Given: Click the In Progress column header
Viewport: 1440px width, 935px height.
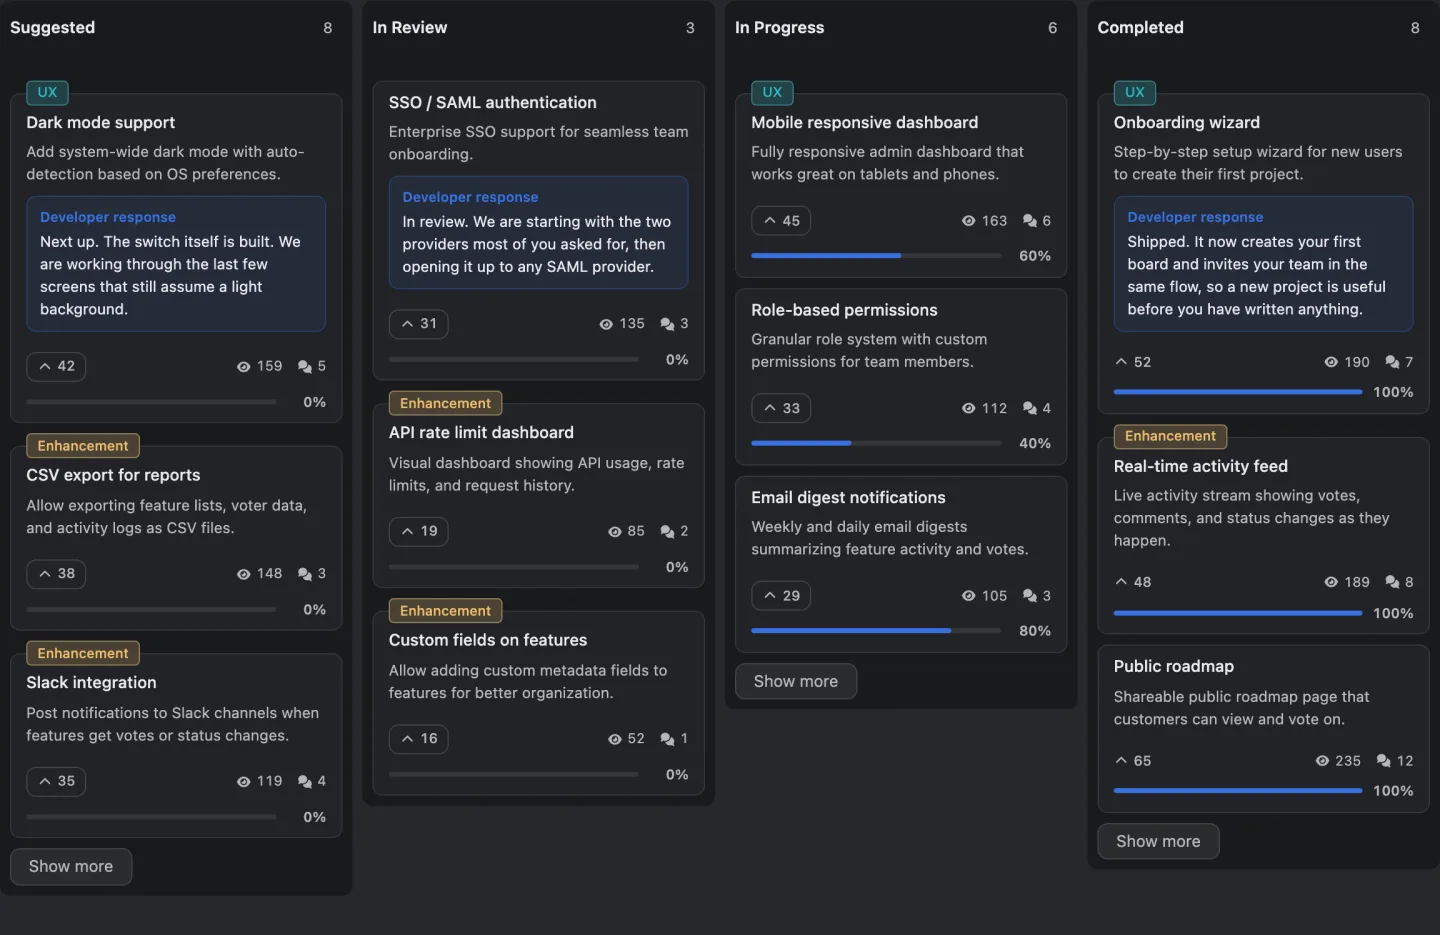Looking at the screenshot, I should [780, 27].
